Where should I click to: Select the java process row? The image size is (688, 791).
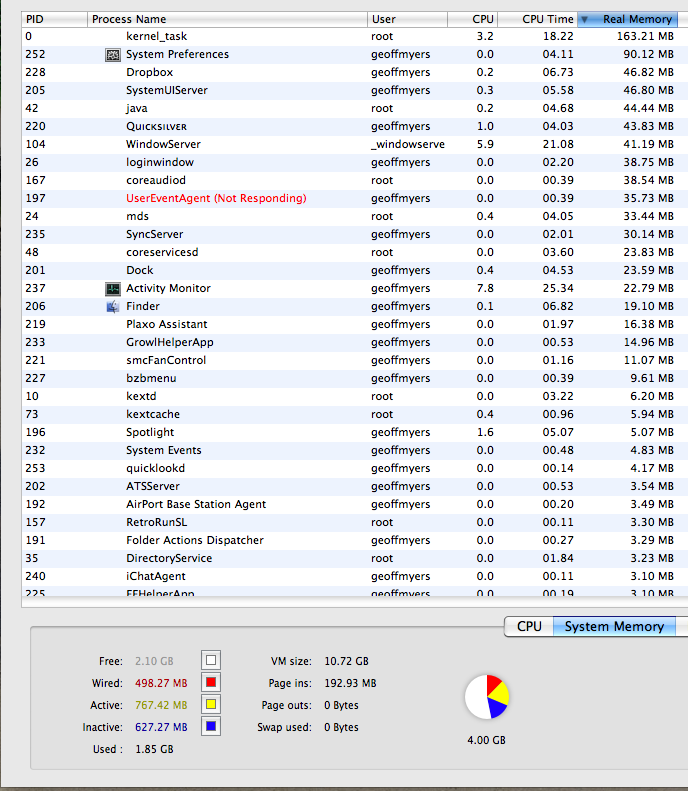(355, 108)
